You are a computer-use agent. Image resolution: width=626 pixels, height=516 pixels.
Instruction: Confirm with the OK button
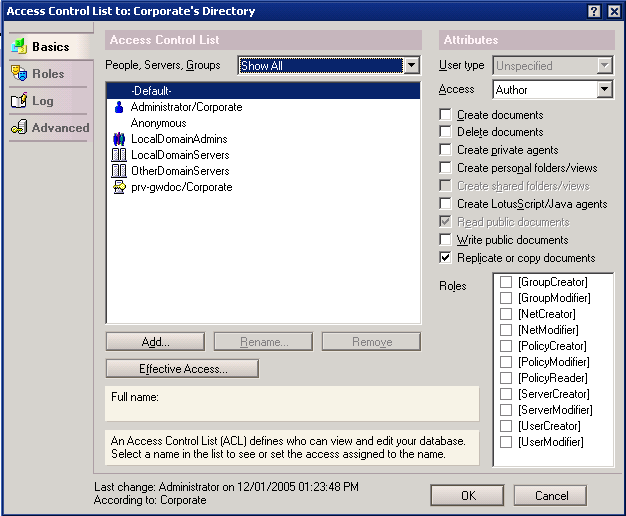[468, 496]
